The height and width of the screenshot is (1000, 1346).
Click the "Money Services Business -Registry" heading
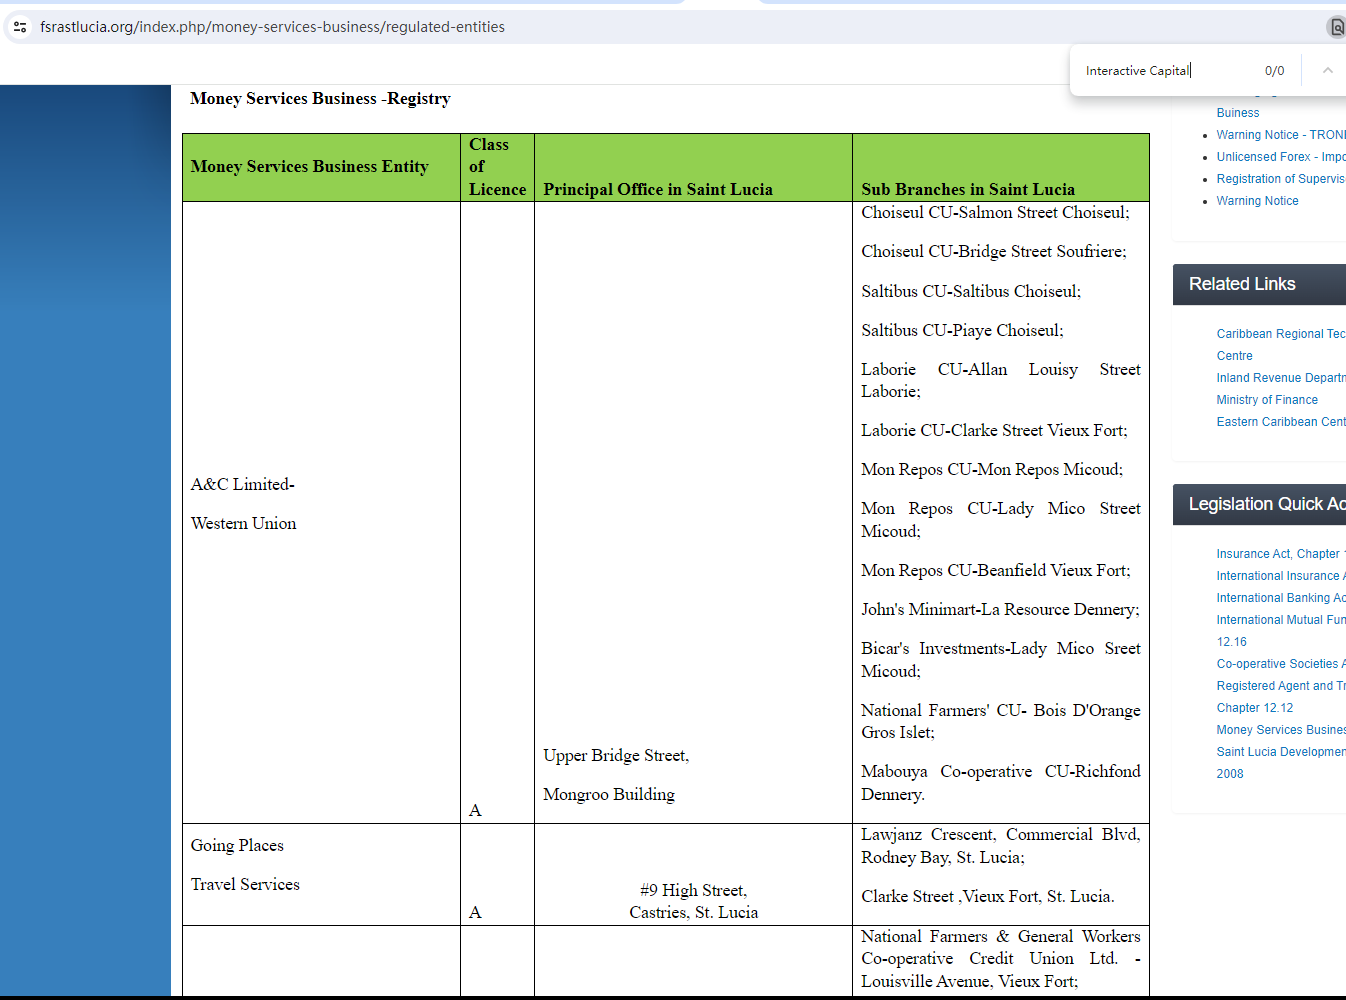(320, 98)
